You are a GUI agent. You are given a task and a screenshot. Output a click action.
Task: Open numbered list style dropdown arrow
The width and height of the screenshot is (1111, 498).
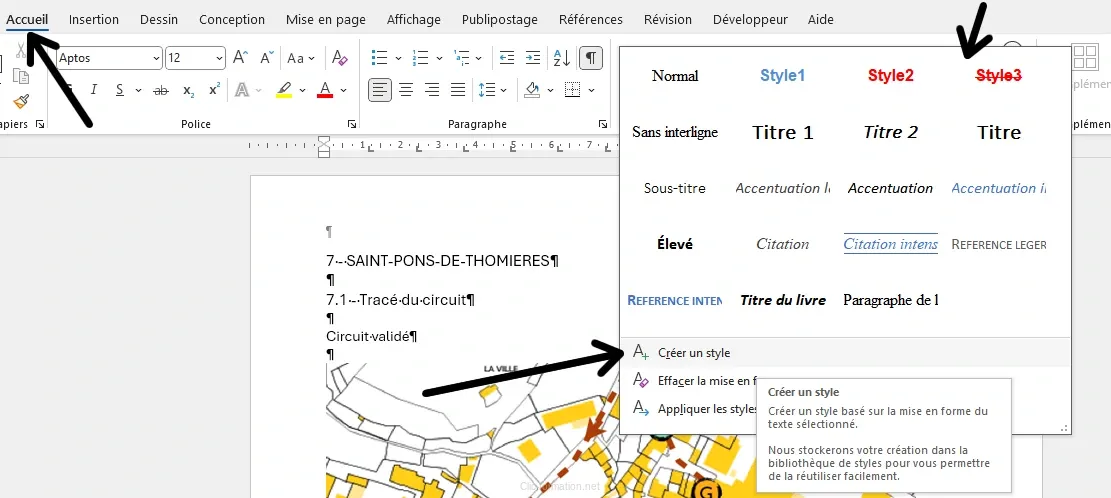(x=439, y=59)
